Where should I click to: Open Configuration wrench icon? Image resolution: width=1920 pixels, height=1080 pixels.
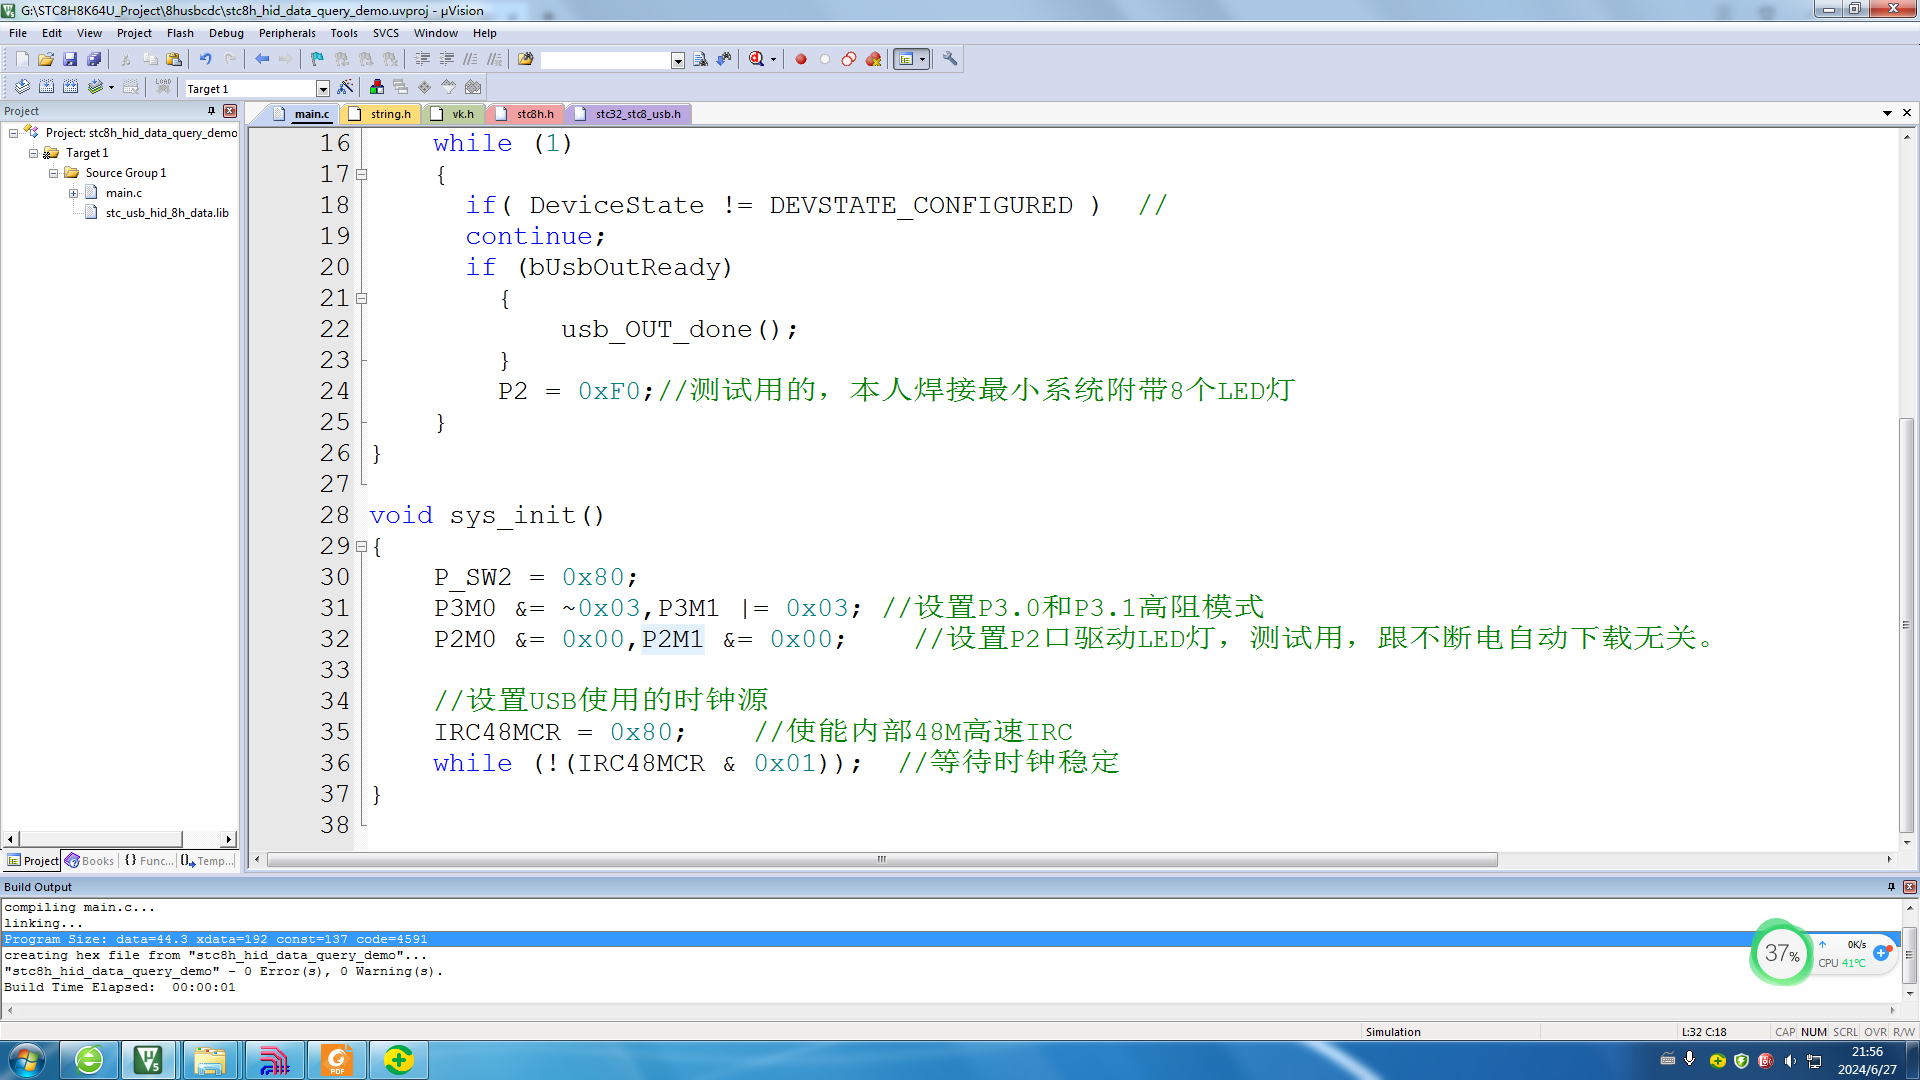pyautogui.click(x=950, y=60)
